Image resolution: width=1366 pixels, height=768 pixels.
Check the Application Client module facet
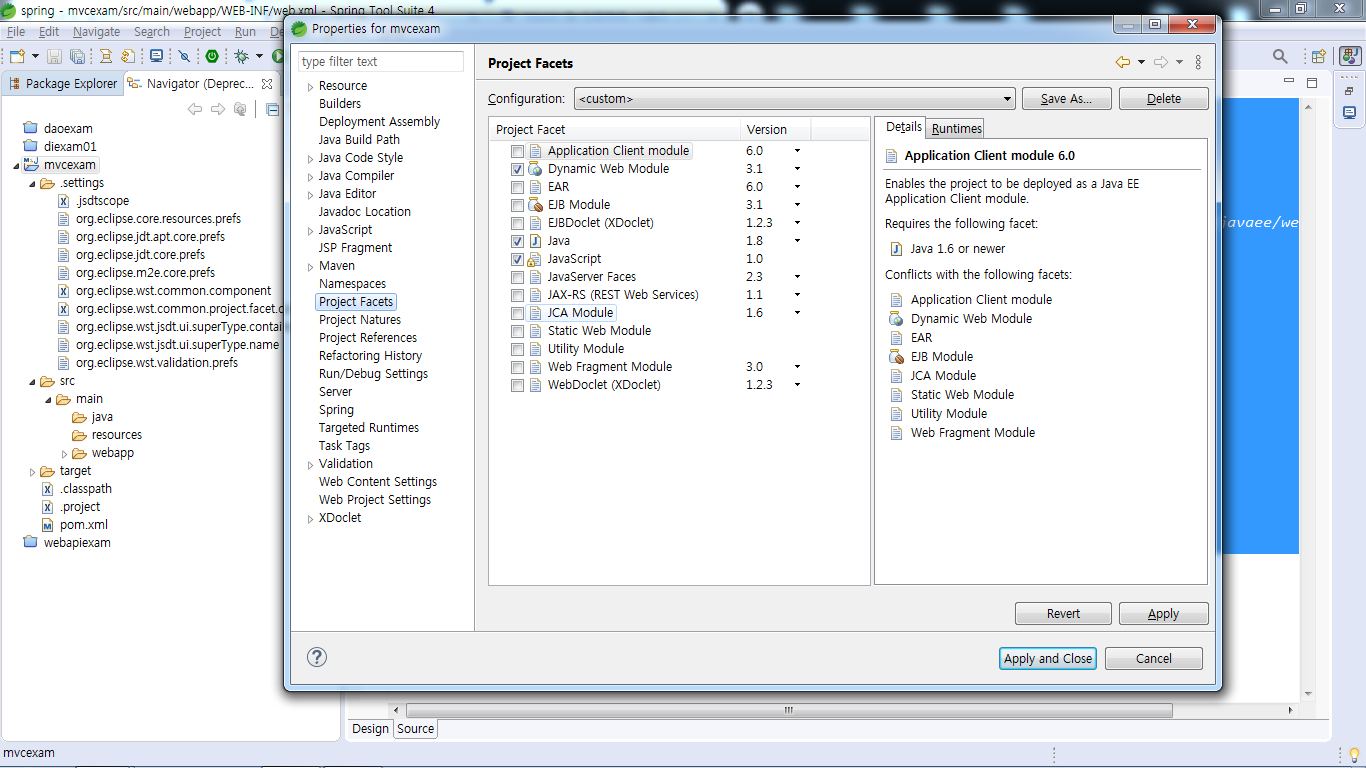tap(517, 151)
